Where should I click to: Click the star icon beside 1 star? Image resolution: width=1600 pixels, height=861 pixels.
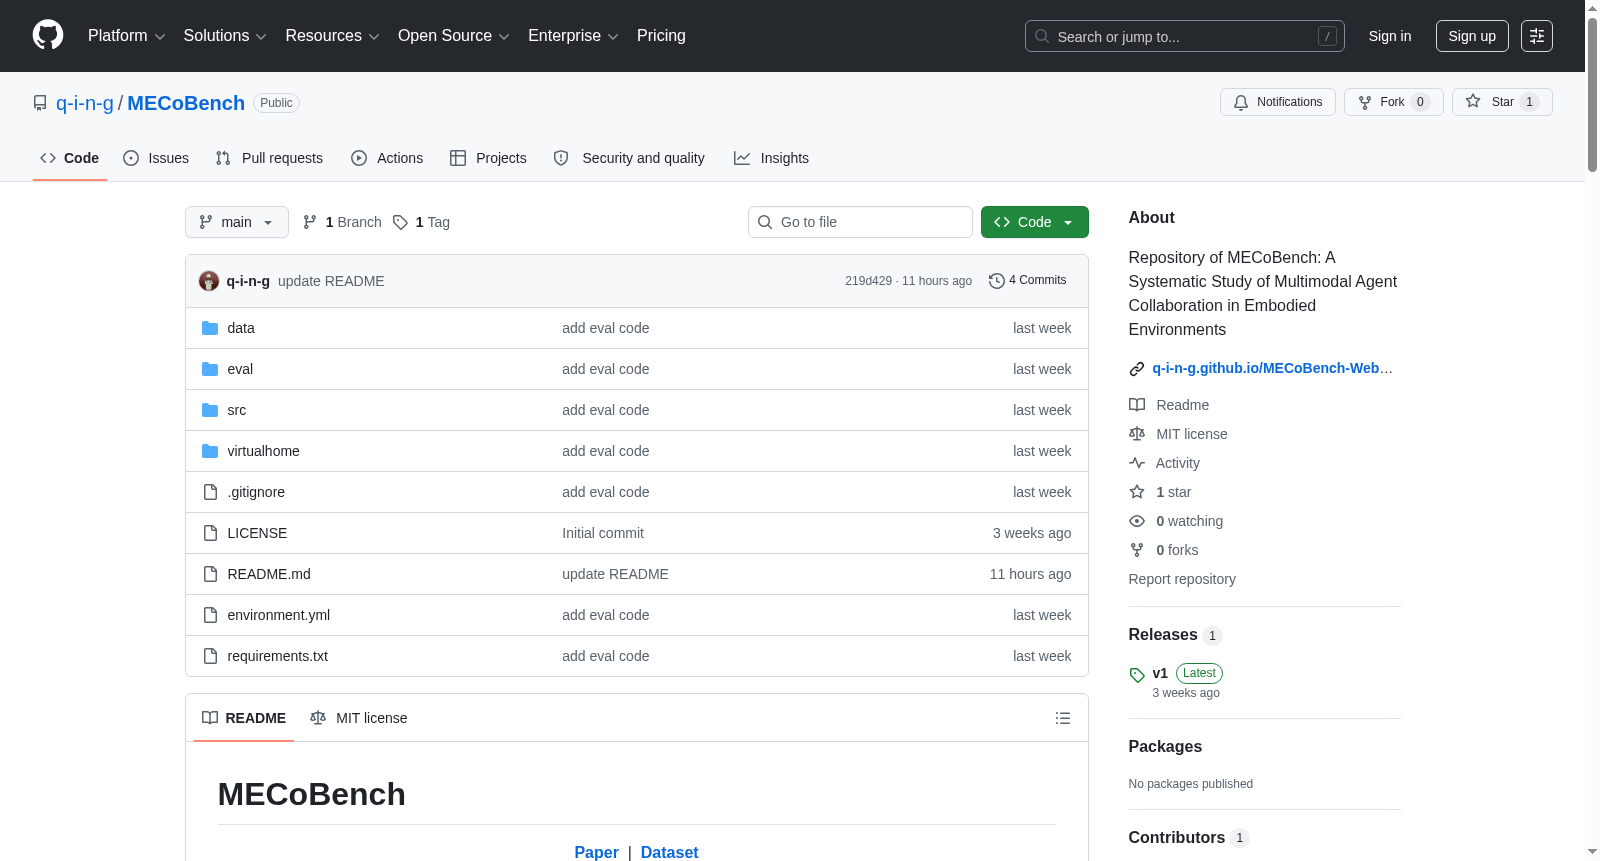(1137, 492)
